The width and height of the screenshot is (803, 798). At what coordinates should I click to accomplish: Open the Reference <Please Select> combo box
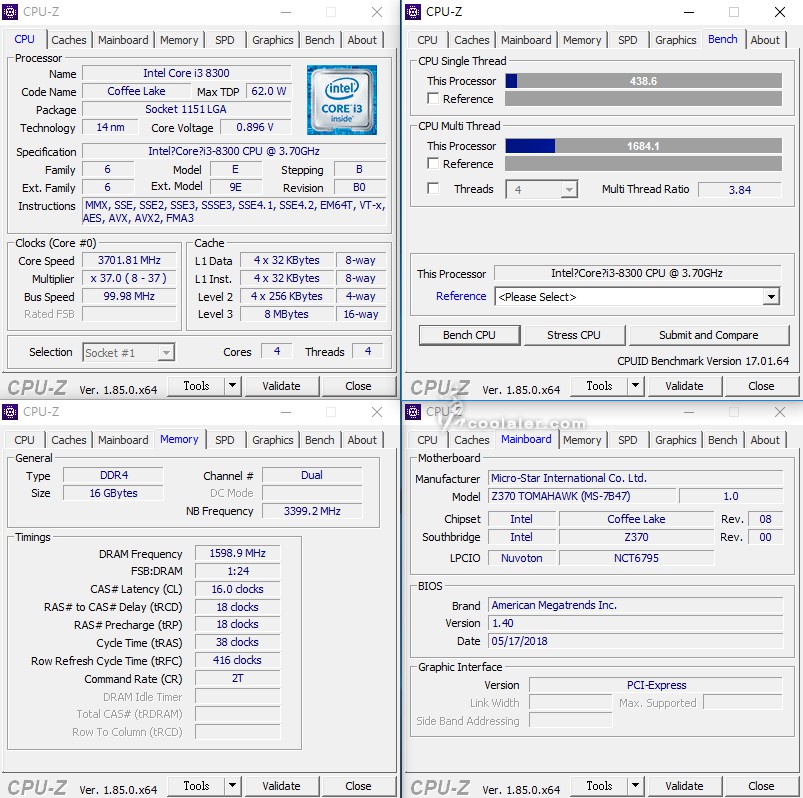tap(637, 297)
